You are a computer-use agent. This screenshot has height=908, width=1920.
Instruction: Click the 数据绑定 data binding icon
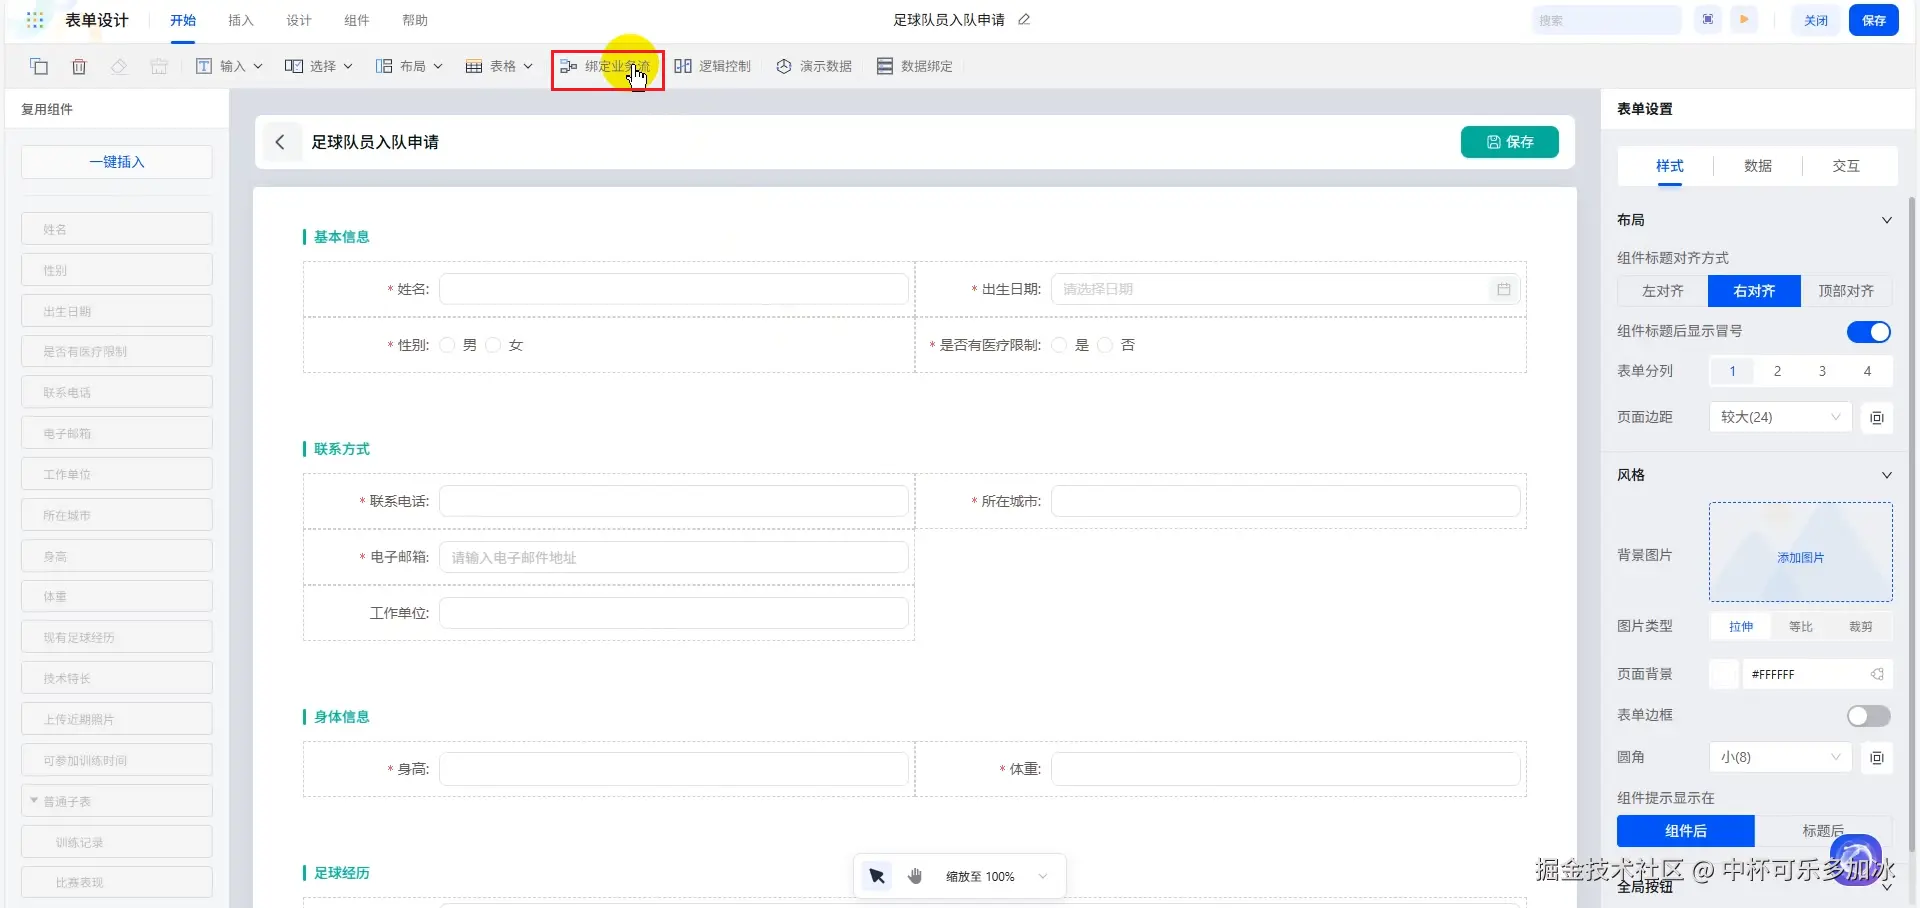885,66
